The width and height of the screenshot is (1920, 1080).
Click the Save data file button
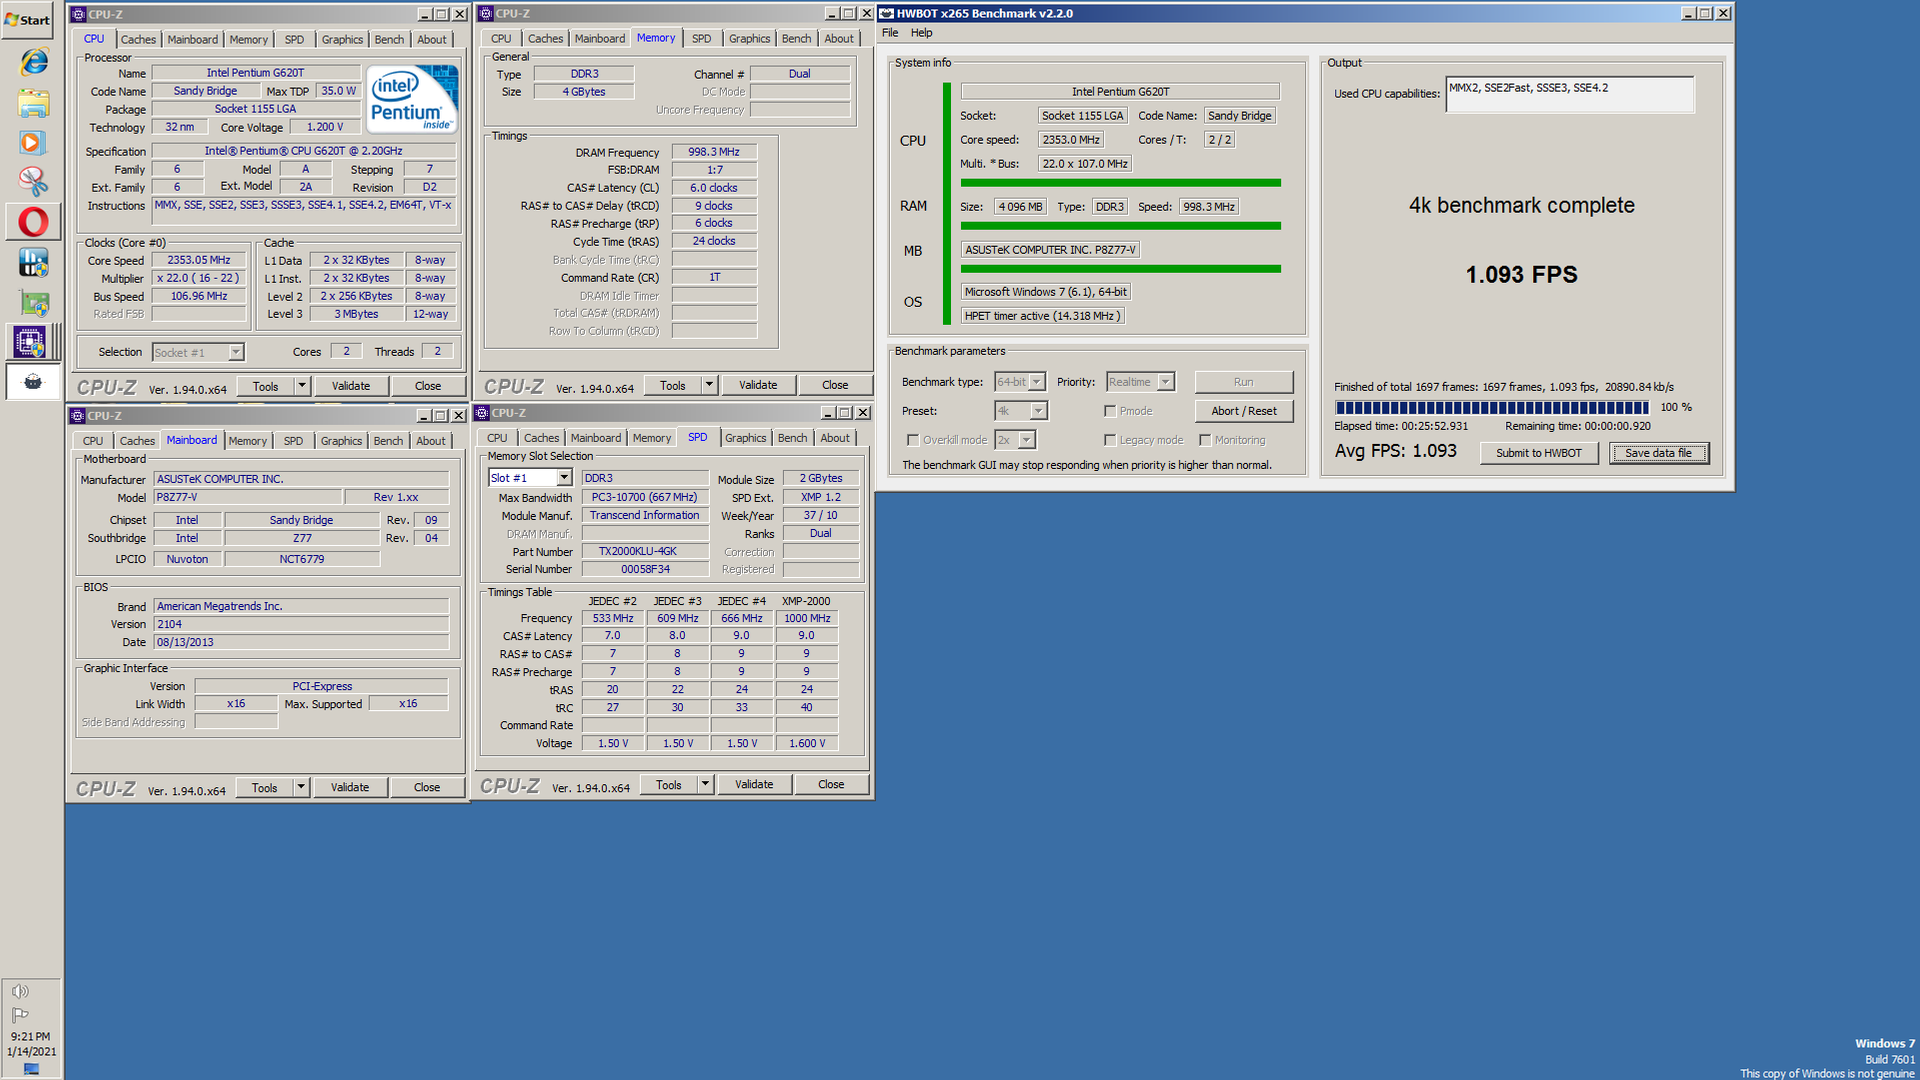[1658, 453]
